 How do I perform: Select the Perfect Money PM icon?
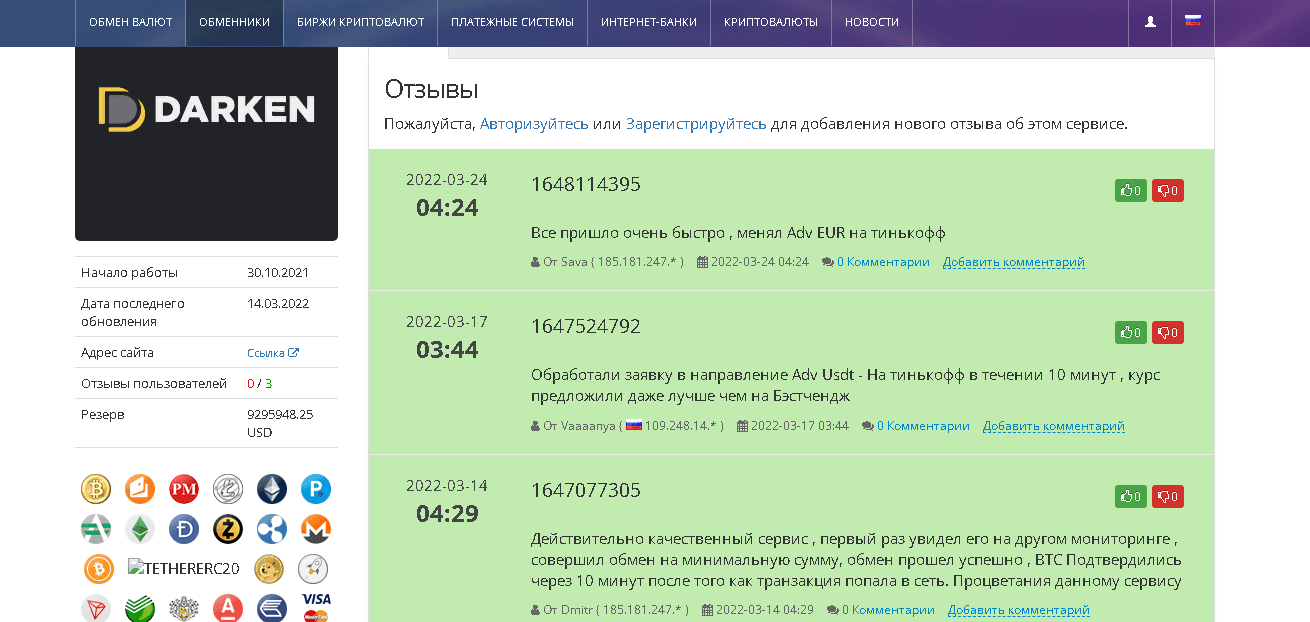tap(184, 489)
